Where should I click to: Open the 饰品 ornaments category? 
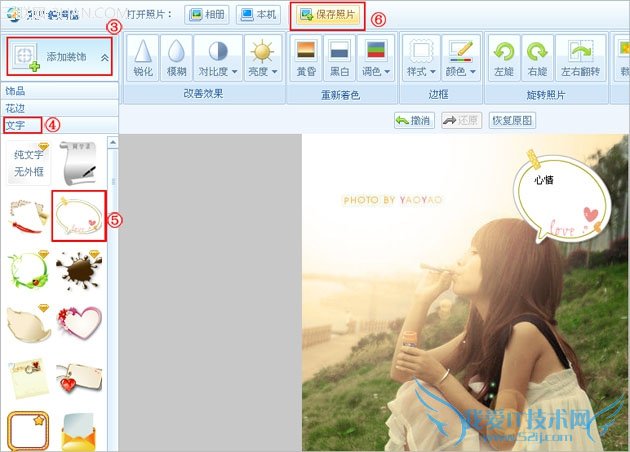point(59,91)
